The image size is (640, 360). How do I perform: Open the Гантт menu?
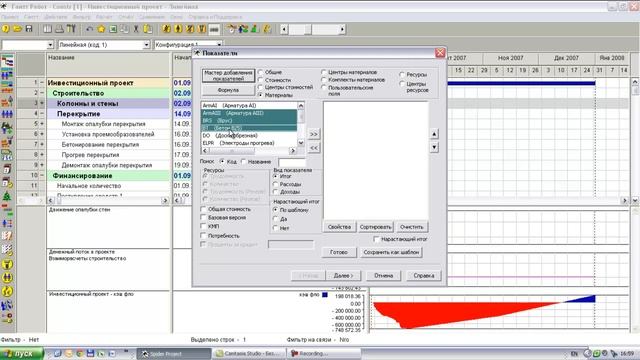pos(31,17)
